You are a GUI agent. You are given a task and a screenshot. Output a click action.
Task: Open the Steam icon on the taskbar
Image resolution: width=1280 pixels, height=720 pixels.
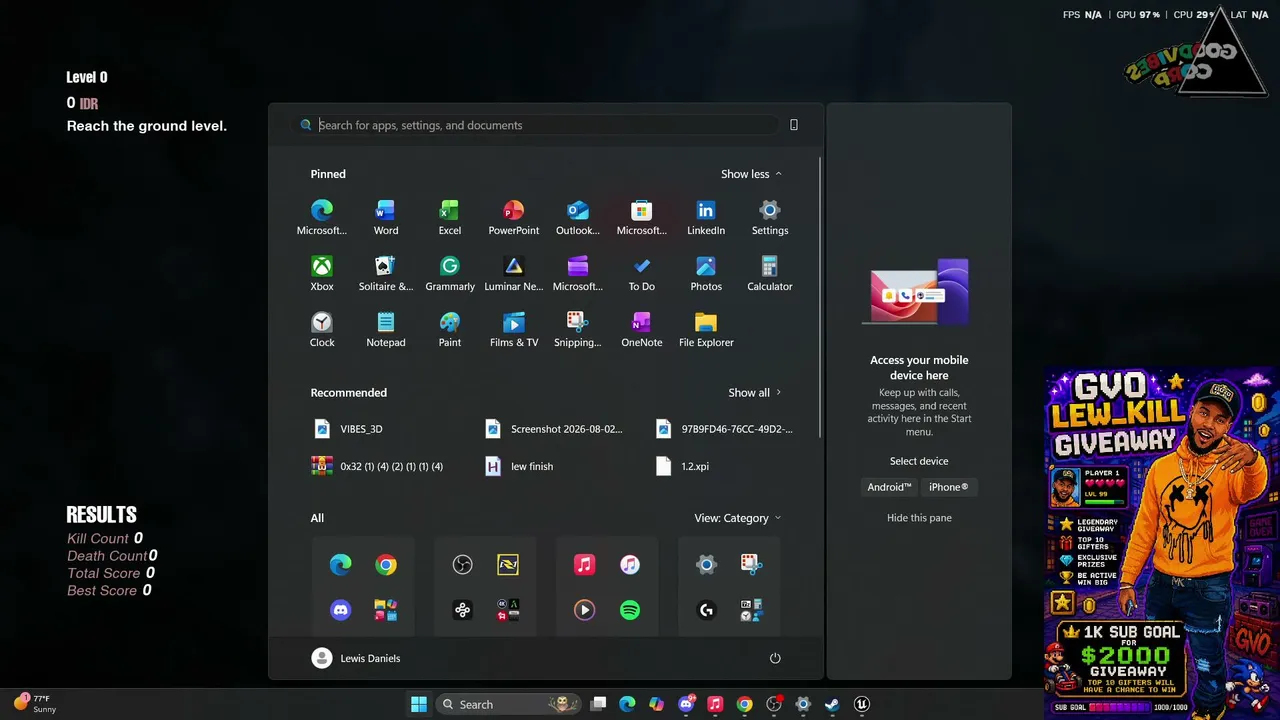click(x=832, y=704)
